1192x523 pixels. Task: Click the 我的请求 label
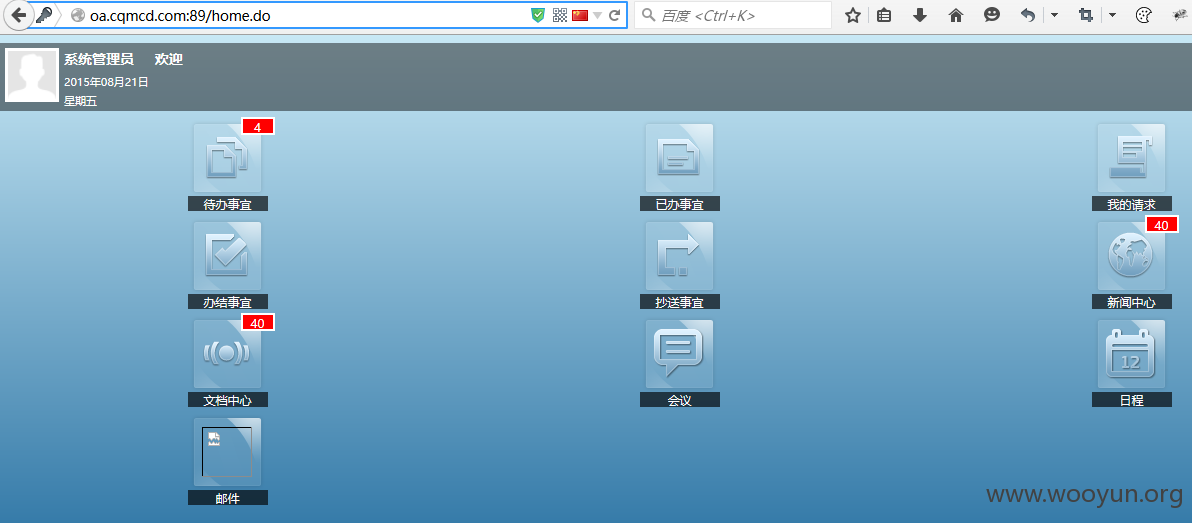(1131, 204)
